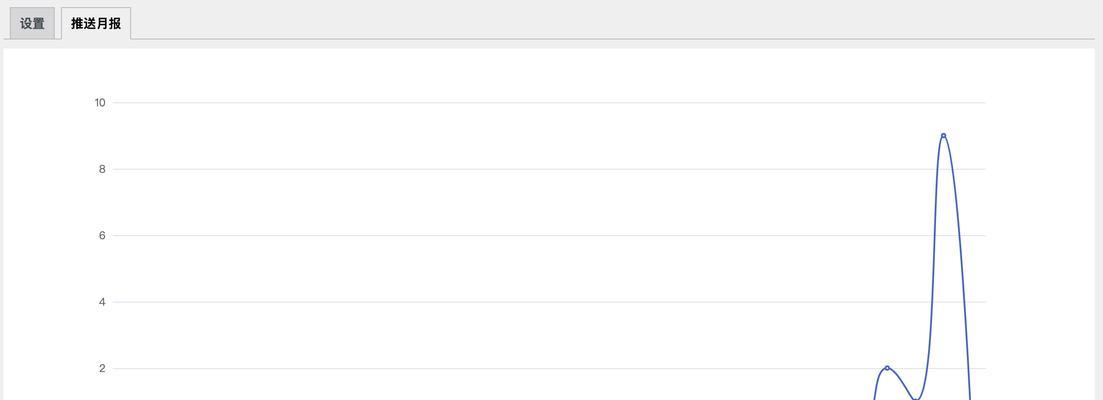Click the data point at peak value 9
The height and width of the screenshot is (400, 1103).
click(x=943, y=136)
